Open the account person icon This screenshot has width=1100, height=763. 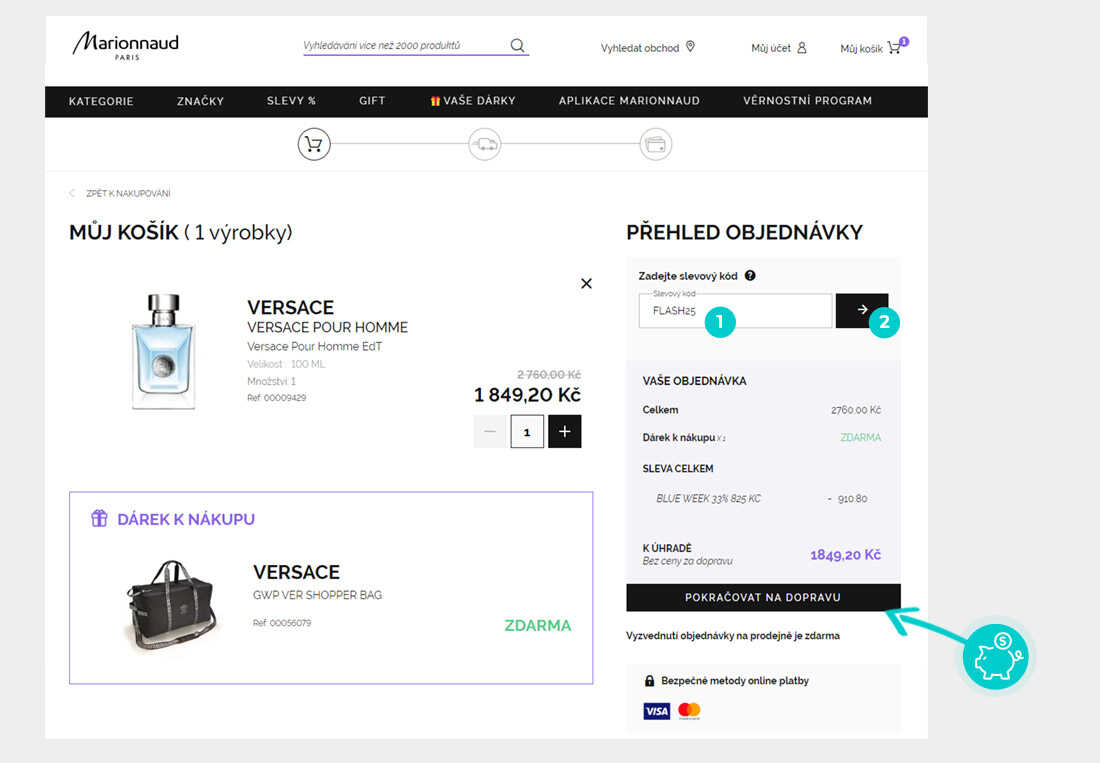pyautogui.click(x=802, y=48)
